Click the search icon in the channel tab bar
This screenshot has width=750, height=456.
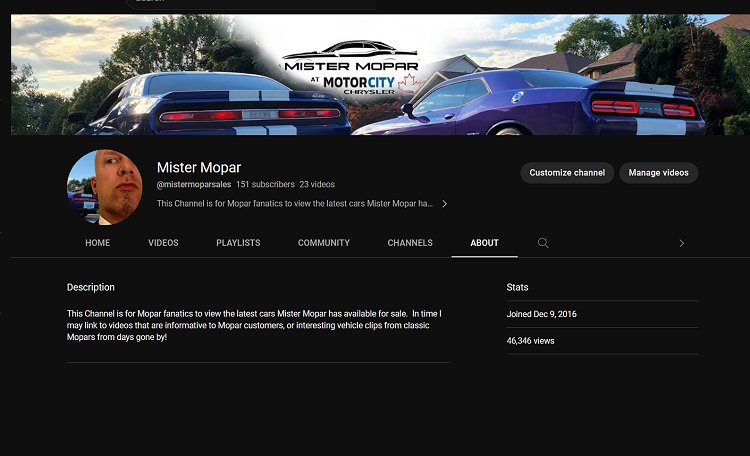tap(543, 243)
